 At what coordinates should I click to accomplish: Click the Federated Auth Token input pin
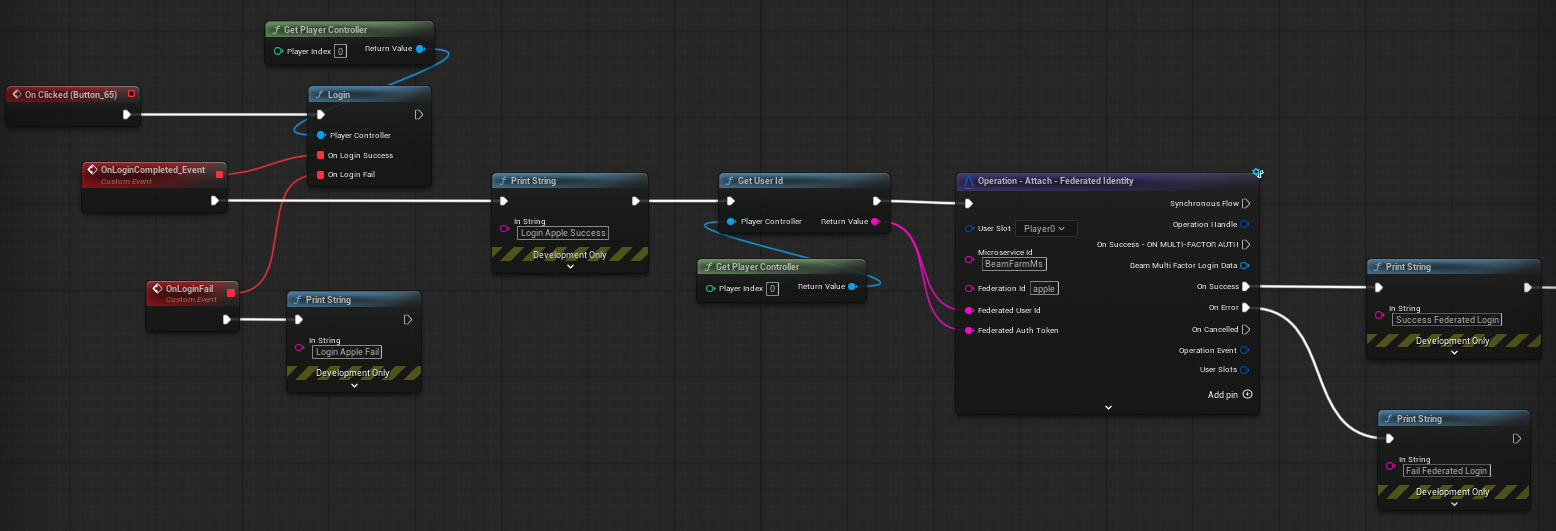coord(968,330)
